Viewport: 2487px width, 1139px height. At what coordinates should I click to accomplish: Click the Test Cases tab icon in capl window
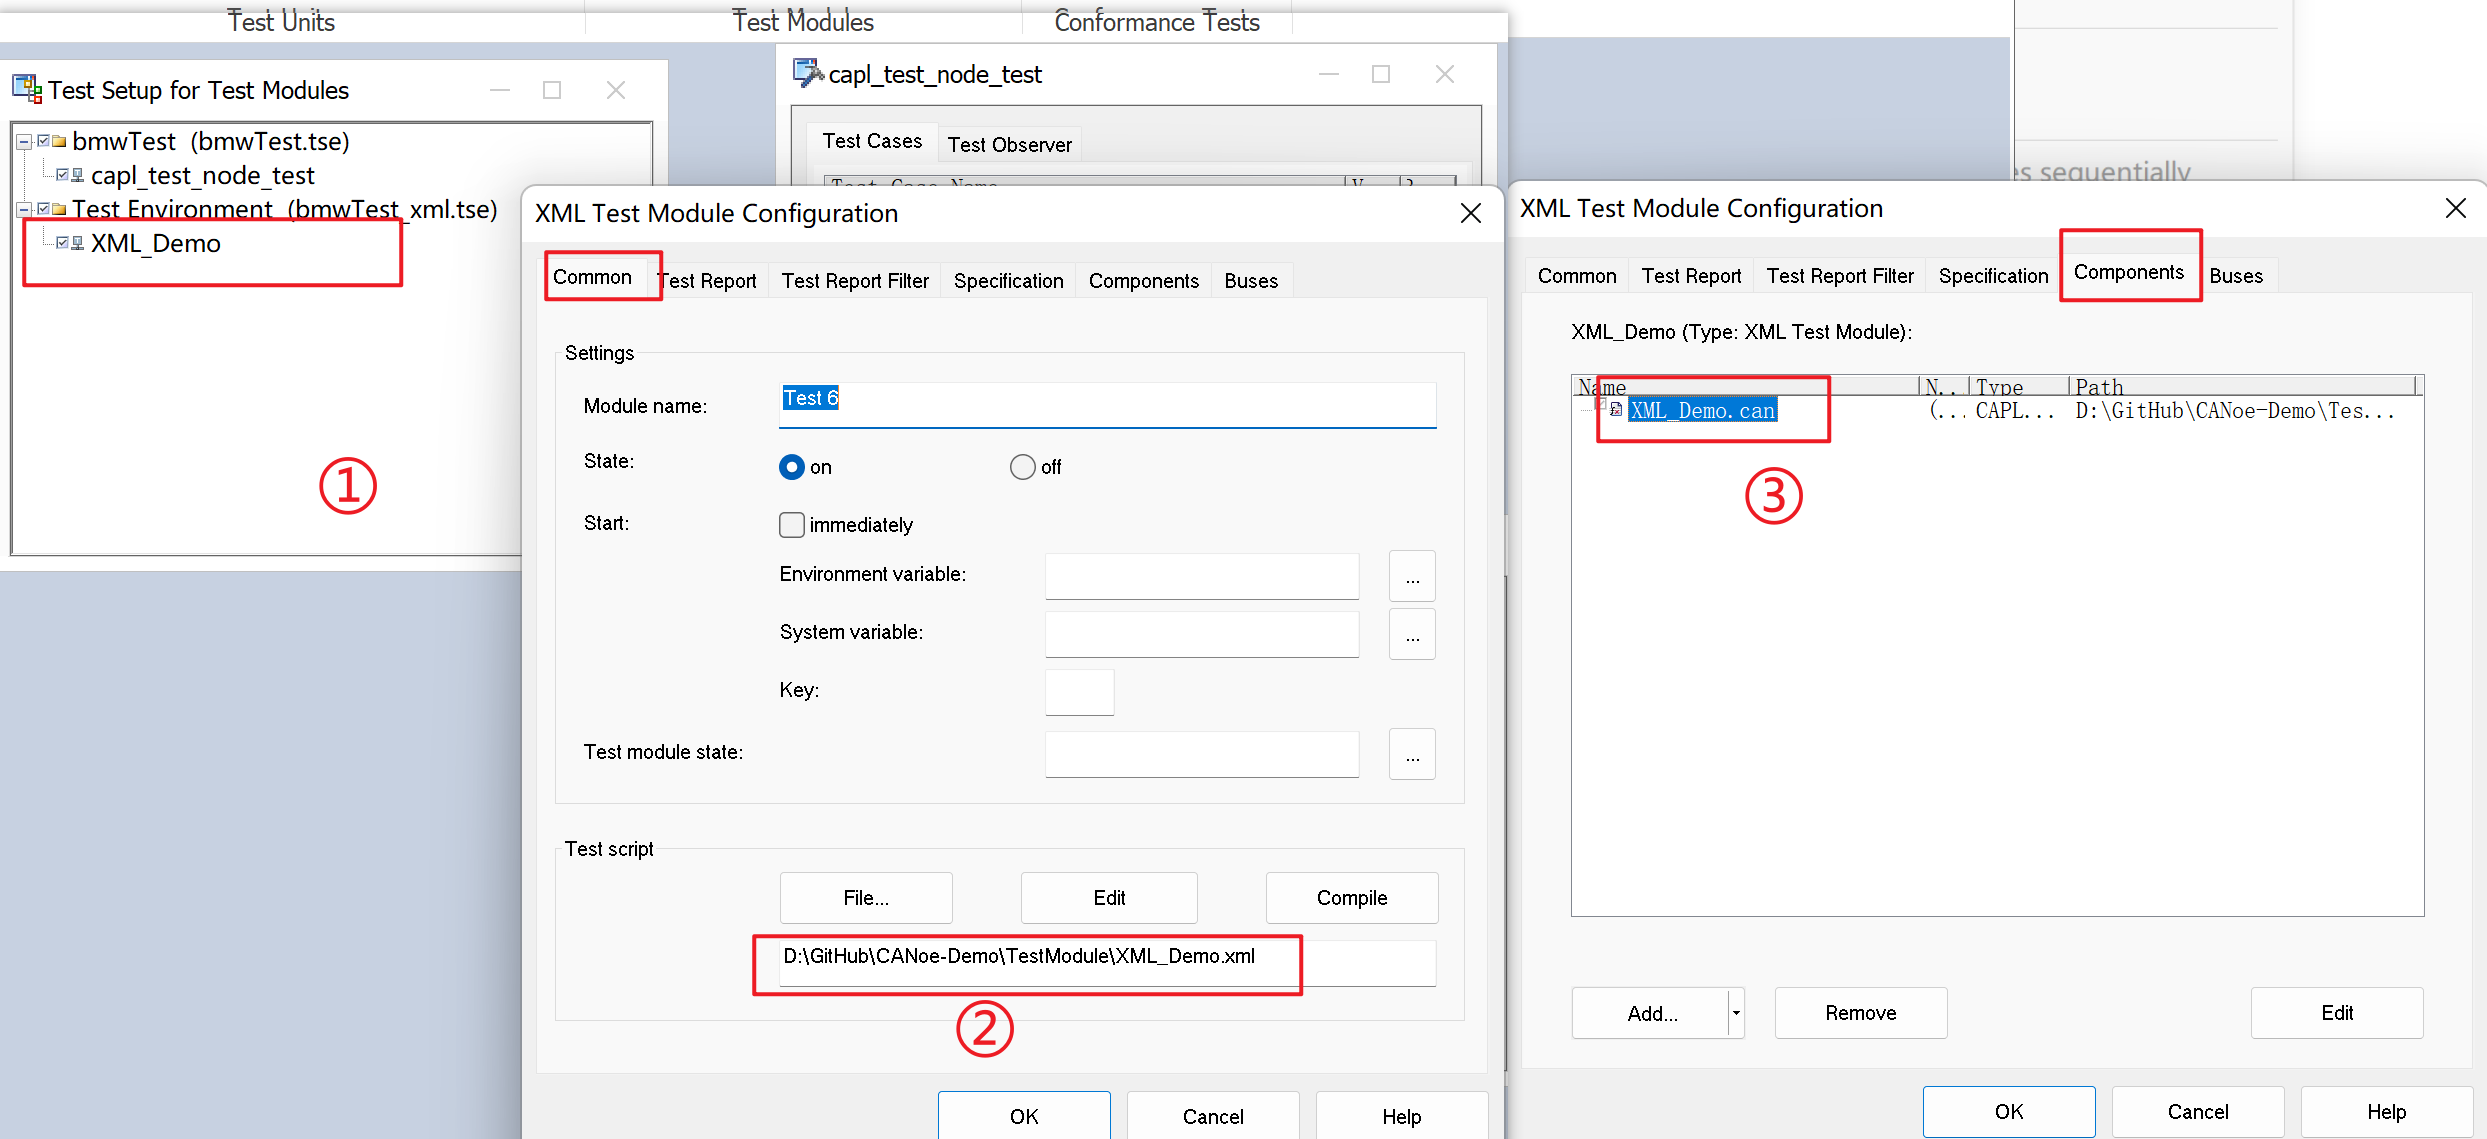coord(874,143)
